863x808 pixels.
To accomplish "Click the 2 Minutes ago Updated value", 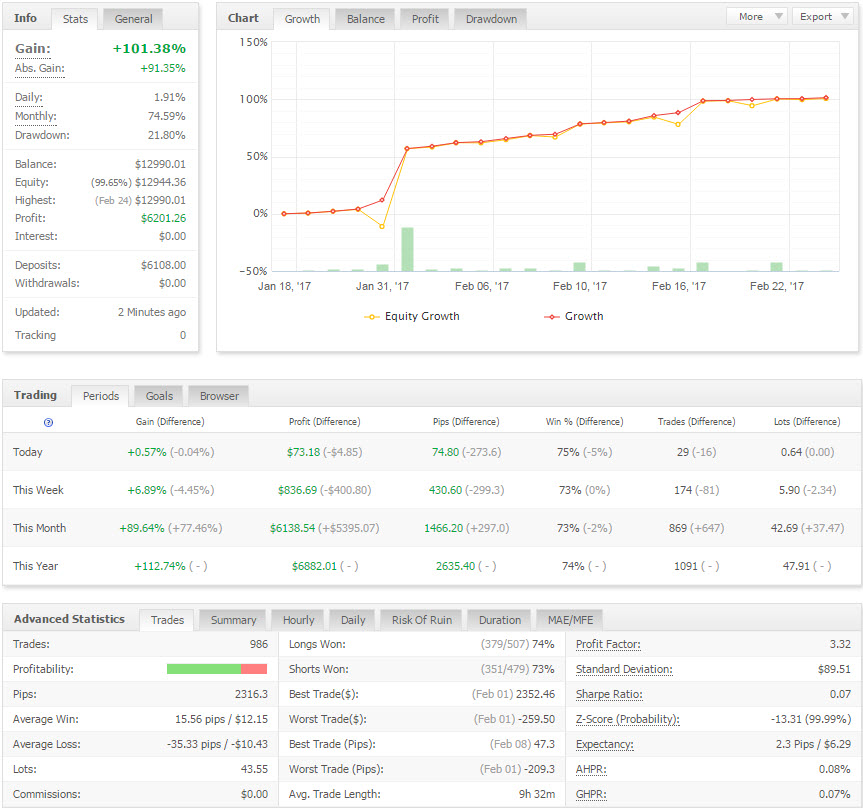I will [x=152, y=312].
